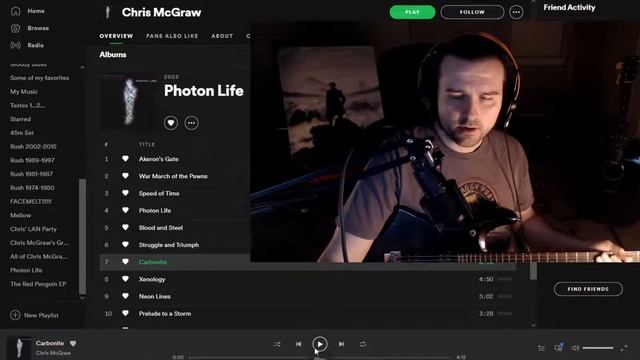The height and width of the screenshot is (360, 640).
Task: Follow Chris McGraw artist
Action: click(x=472, y=12)
